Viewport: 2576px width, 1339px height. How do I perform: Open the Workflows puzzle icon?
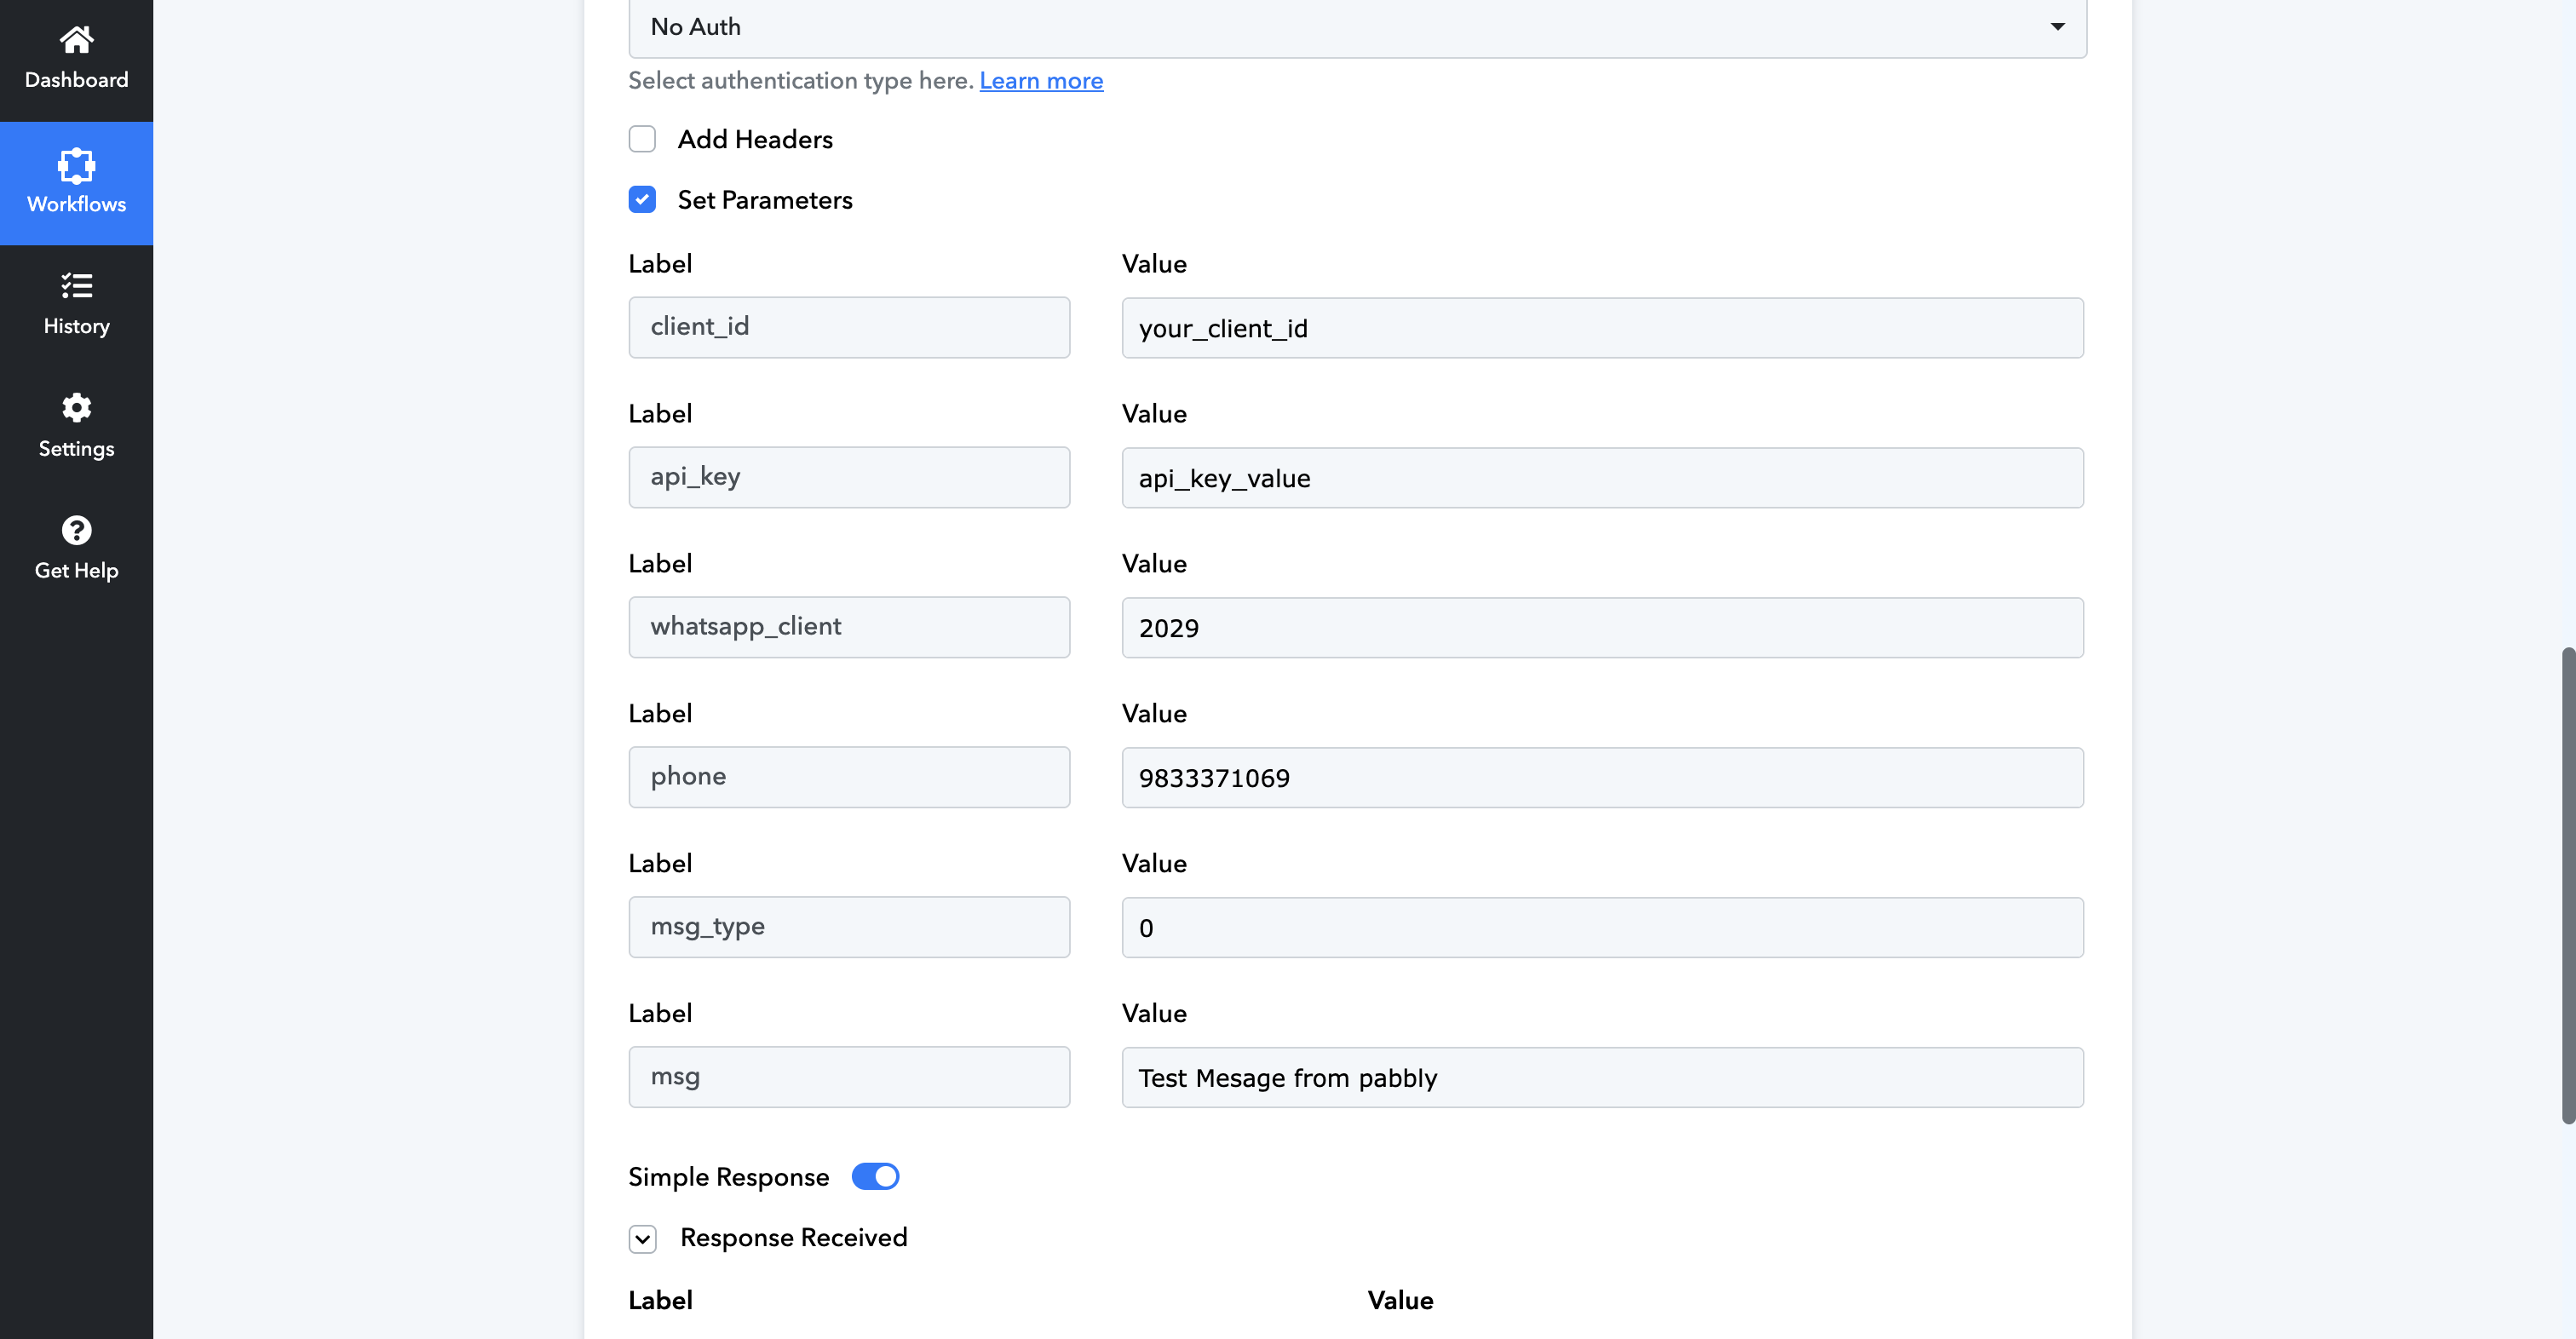[x=76, y=165]
